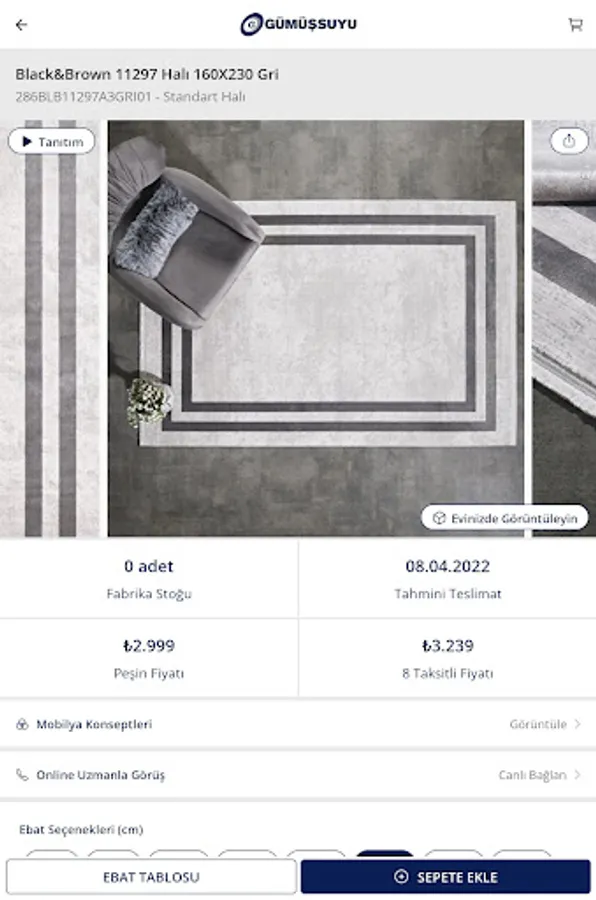Open the EBAT TABLOSU size chart

click(x=151, y=877)
